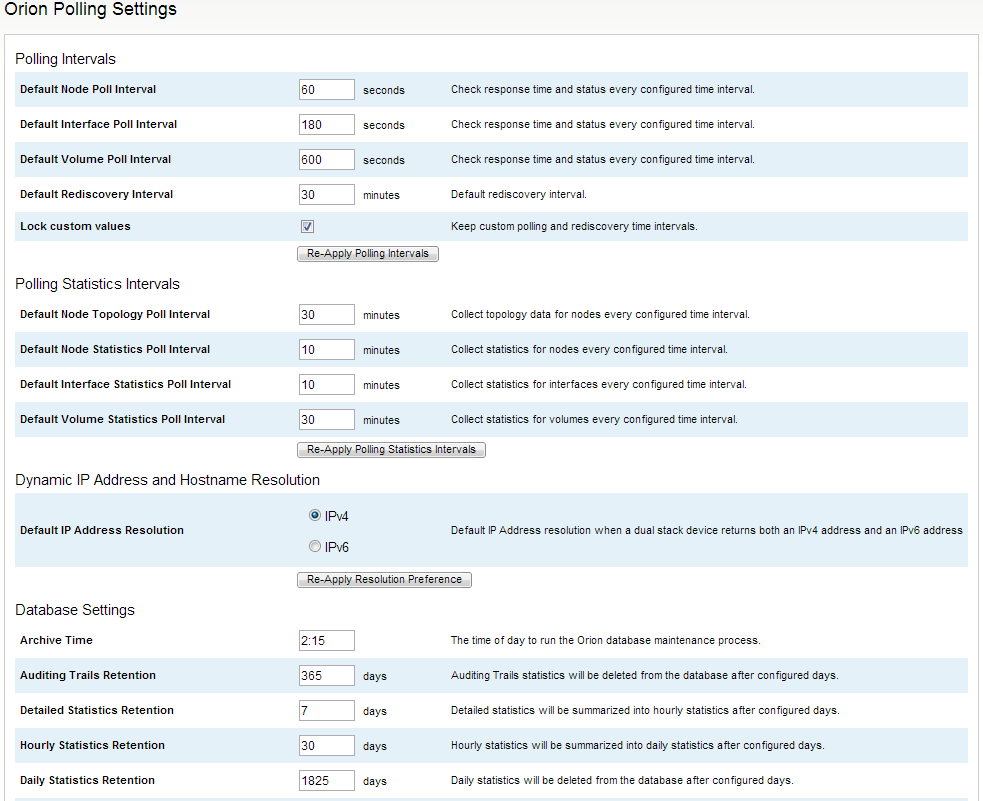Click the Default Interface Poll Interval label
Image resolution: width=983 pixels, height=801 pixels.
click(98, 124)
